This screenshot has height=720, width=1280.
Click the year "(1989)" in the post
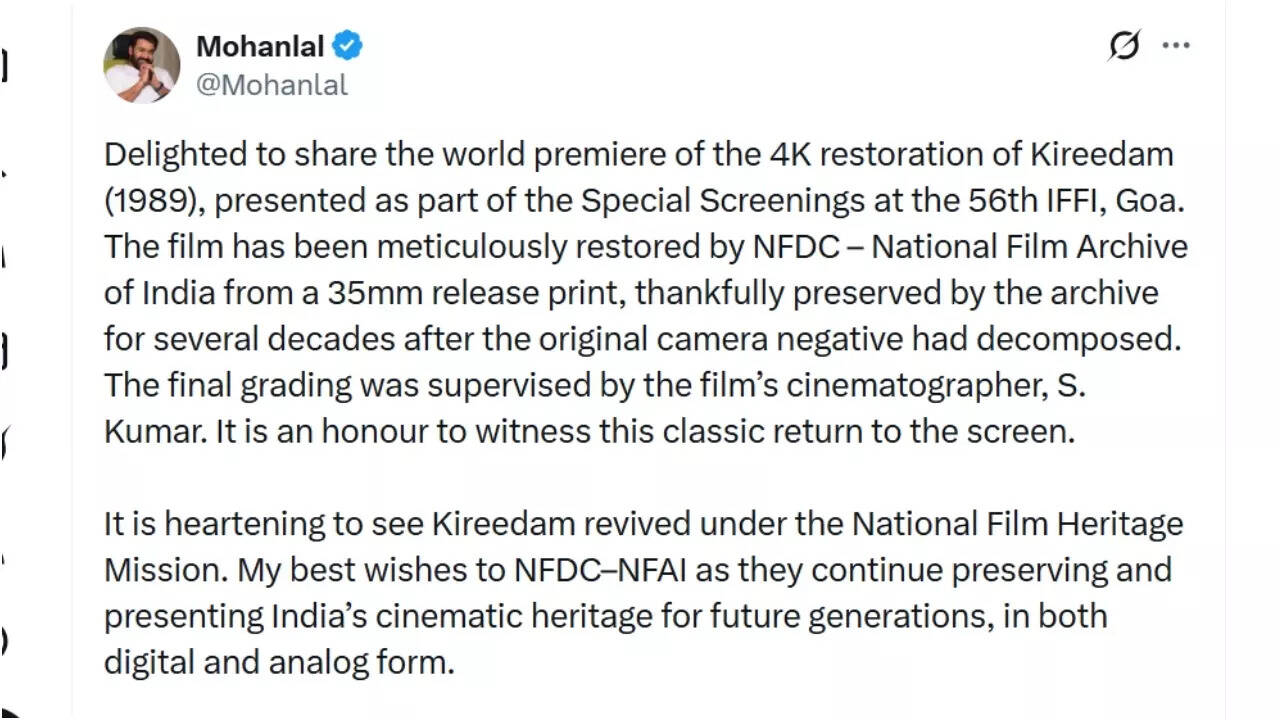[153, 201]
